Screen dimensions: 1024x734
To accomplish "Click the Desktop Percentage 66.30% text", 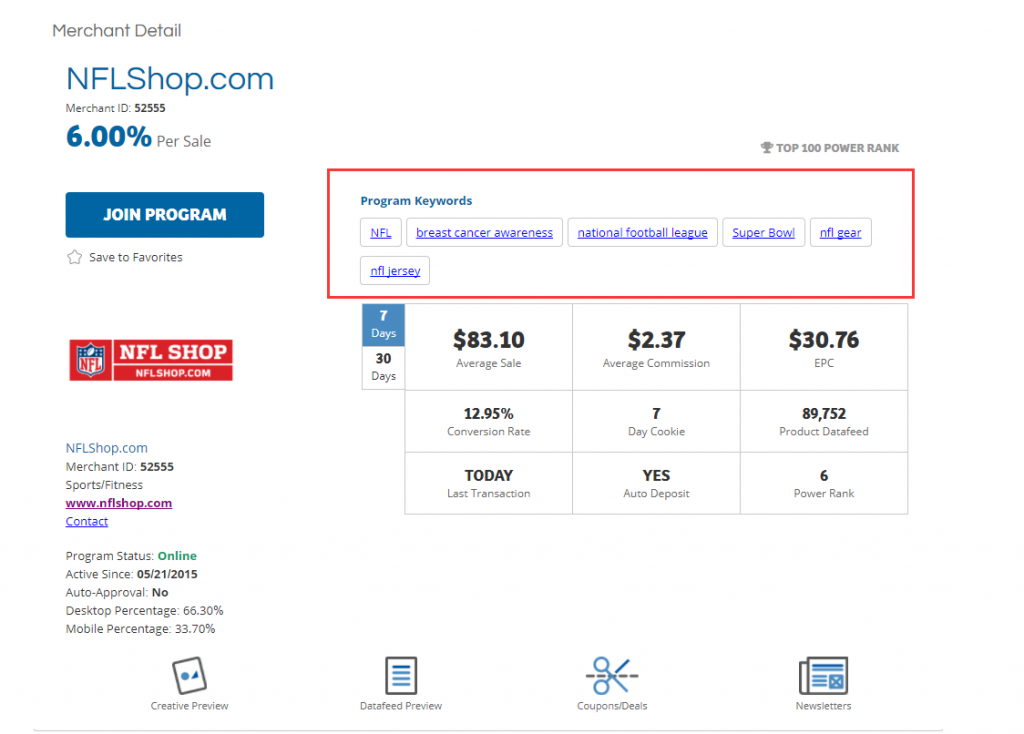I will point(144,611).
